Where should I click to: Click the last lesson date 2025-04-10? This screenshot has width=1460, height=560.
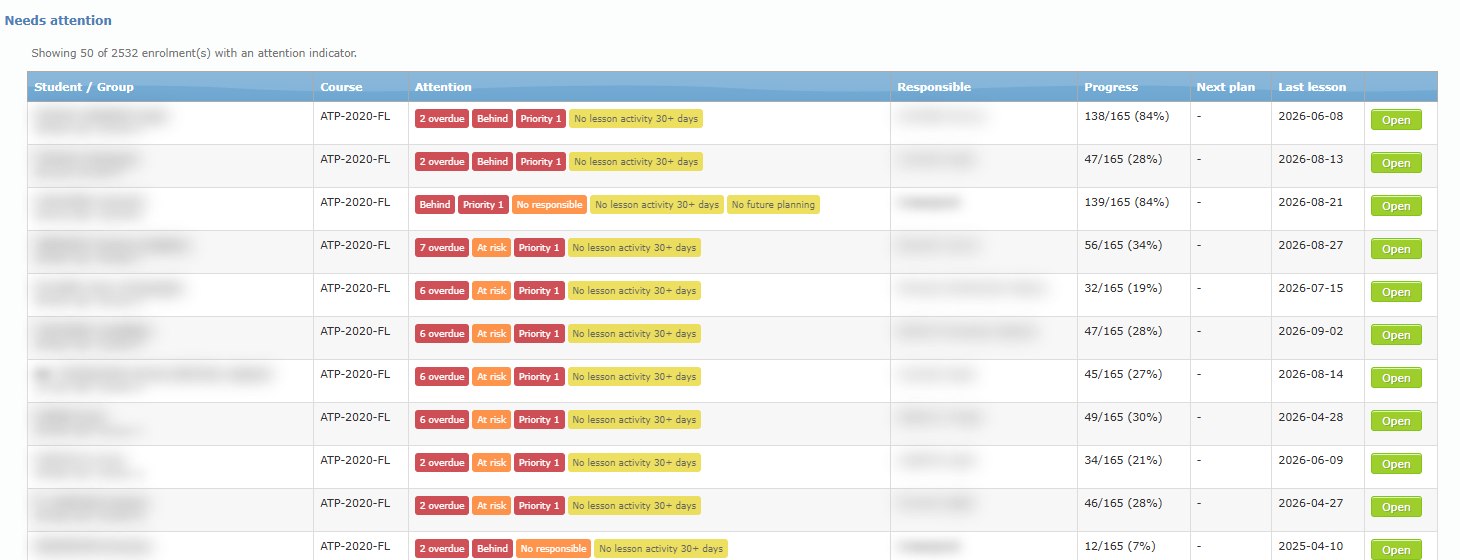(1313, 546)
